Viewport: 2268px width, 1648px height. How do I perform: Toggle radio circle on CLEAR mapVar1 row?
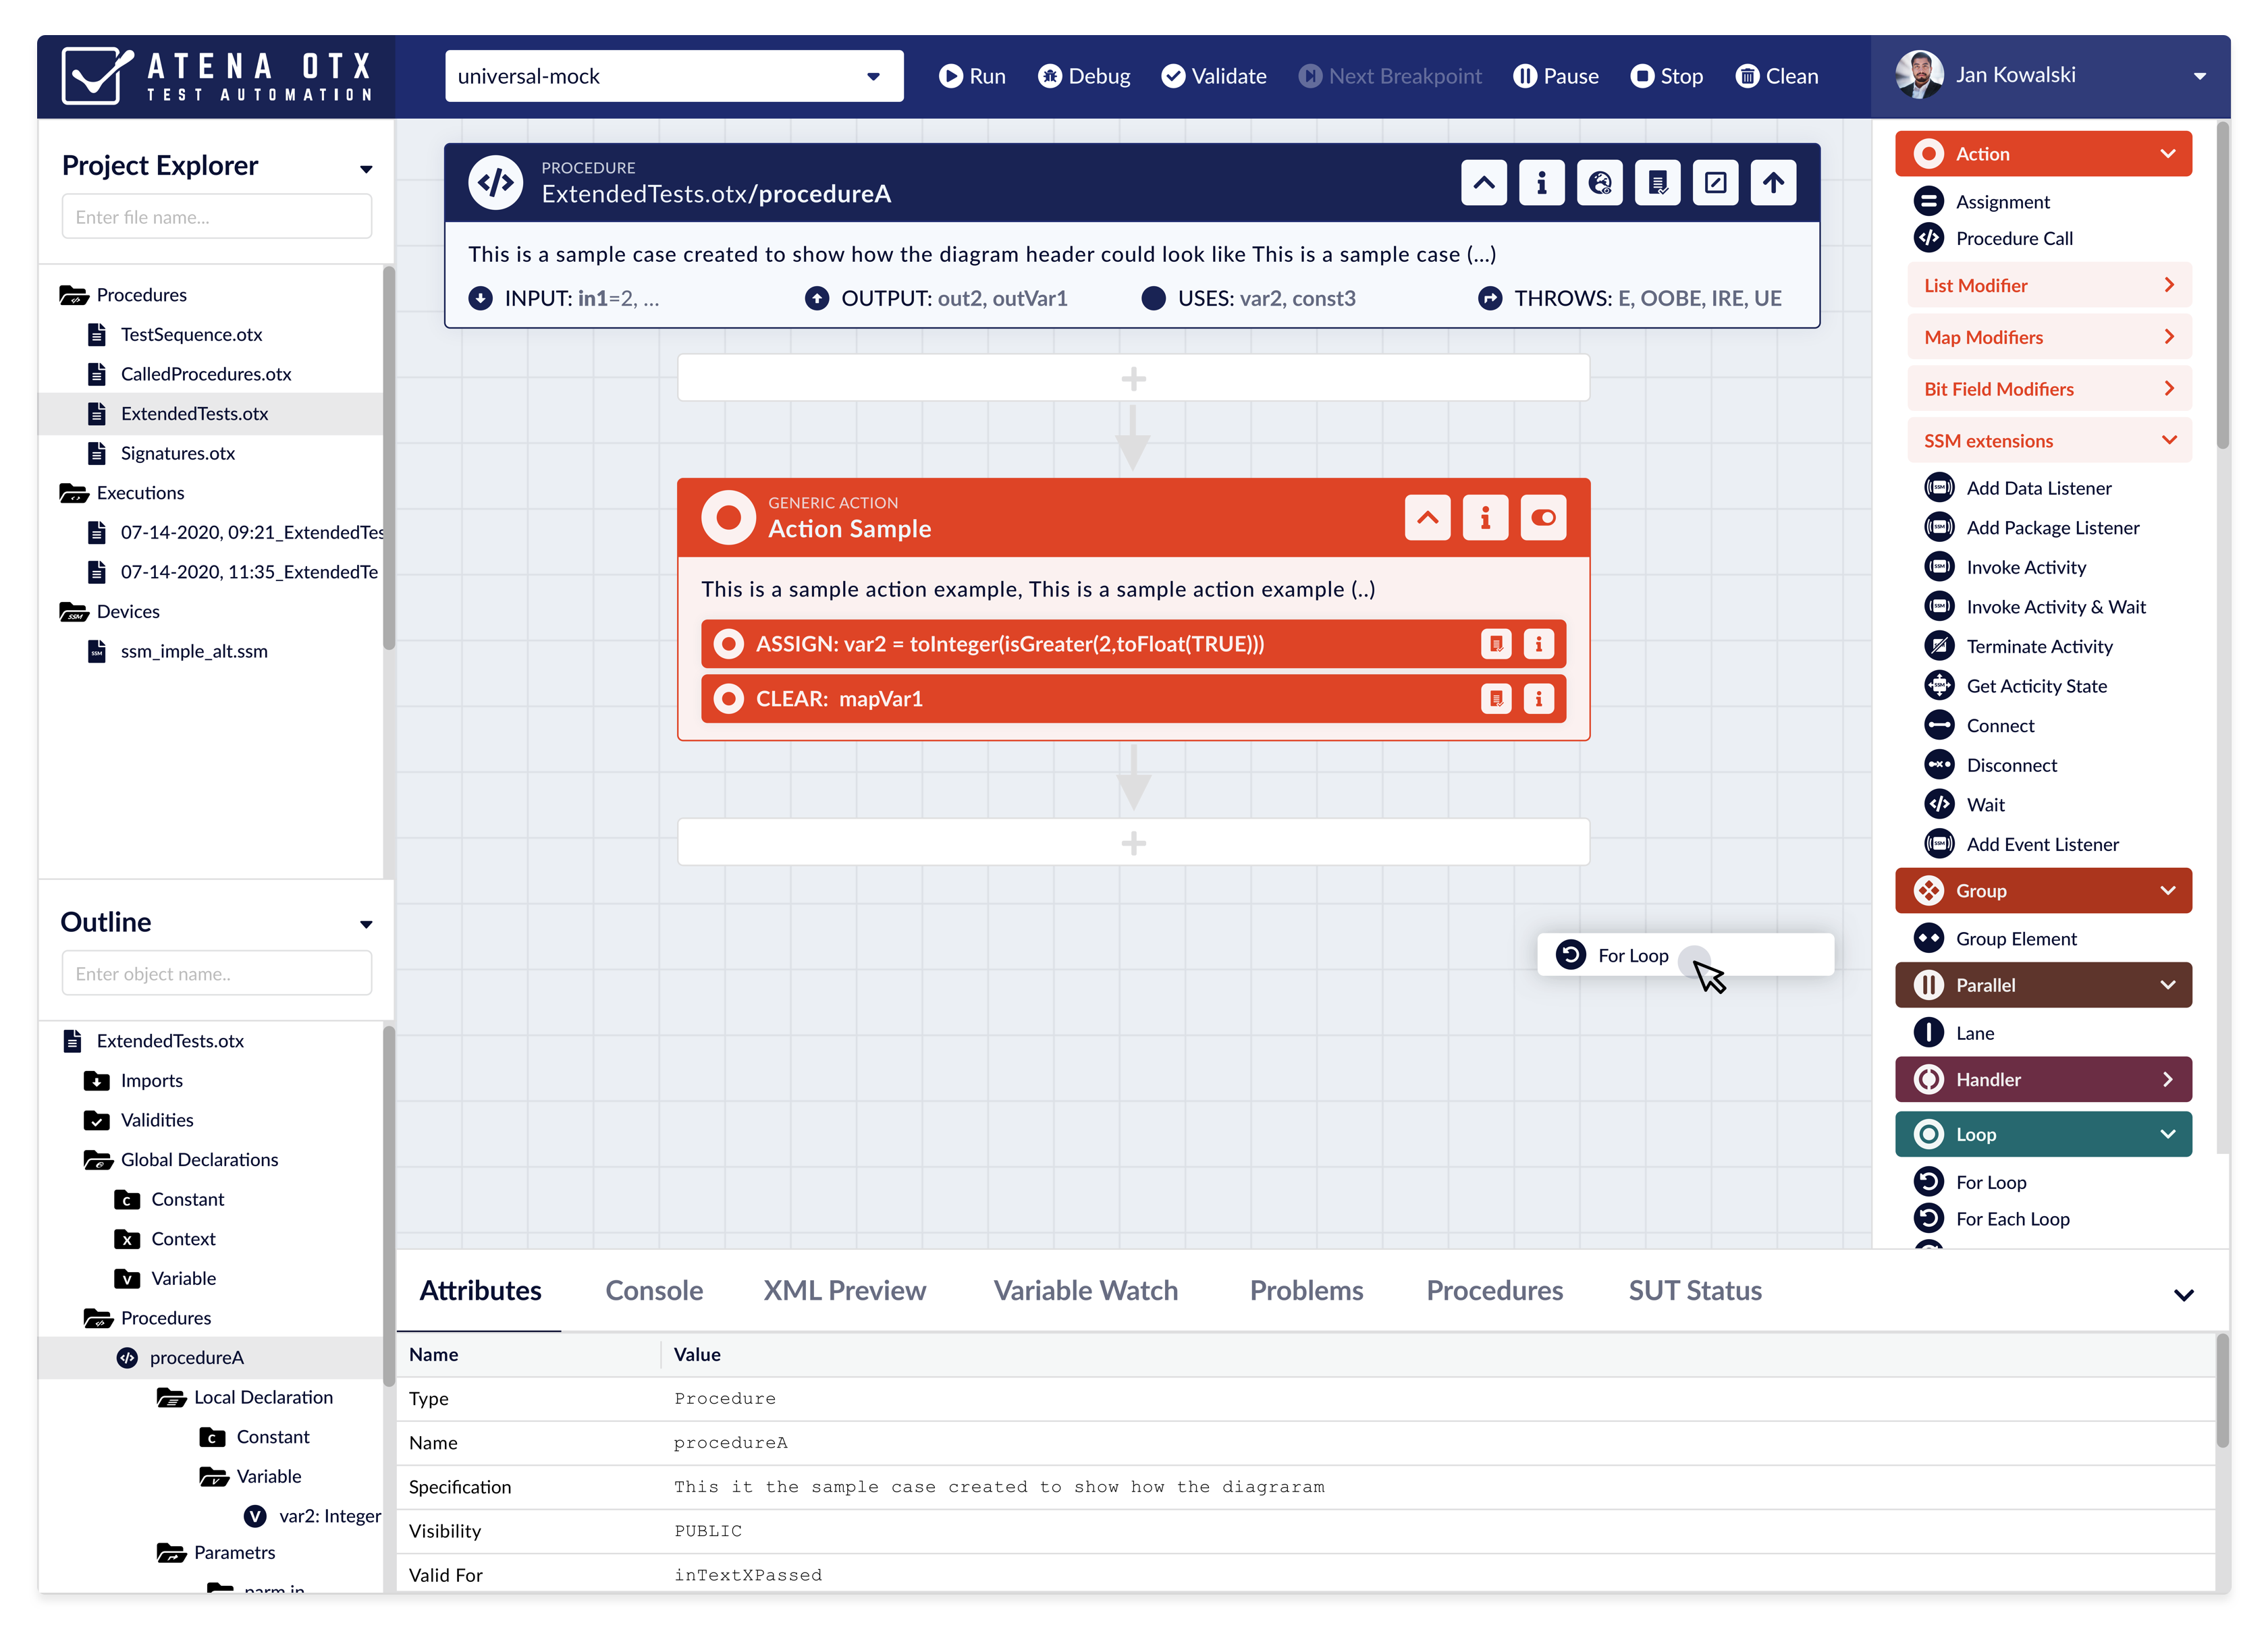pos(729,698)
